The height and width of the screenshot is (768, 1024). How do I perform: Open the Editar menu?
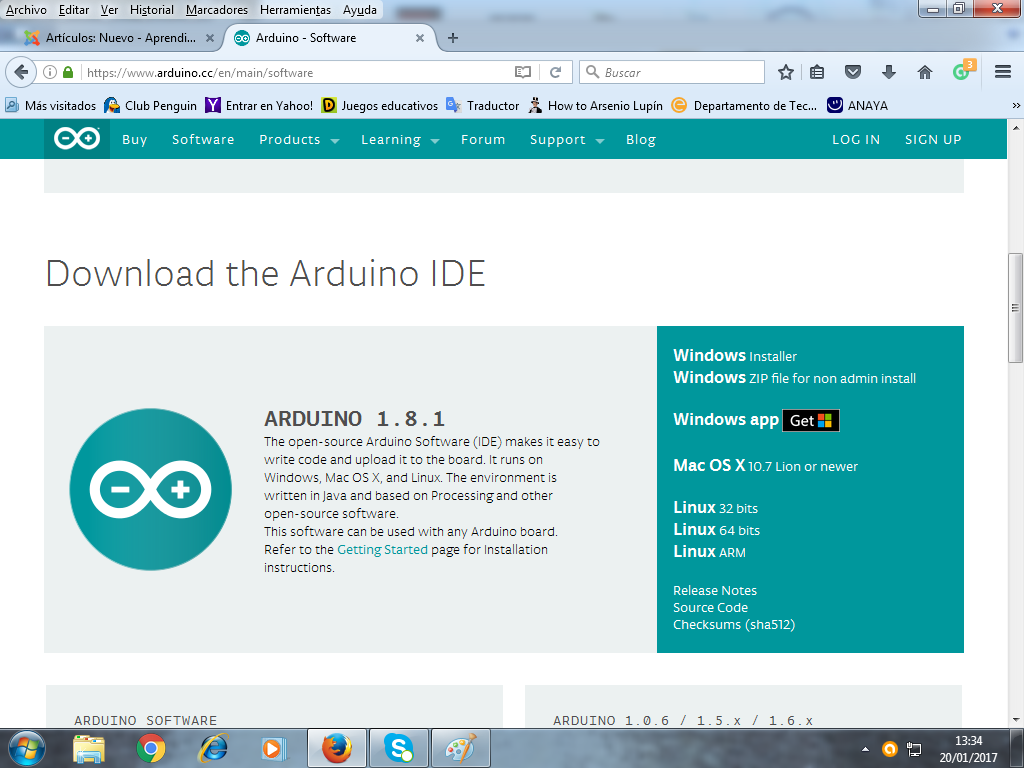tap(74, 10)
